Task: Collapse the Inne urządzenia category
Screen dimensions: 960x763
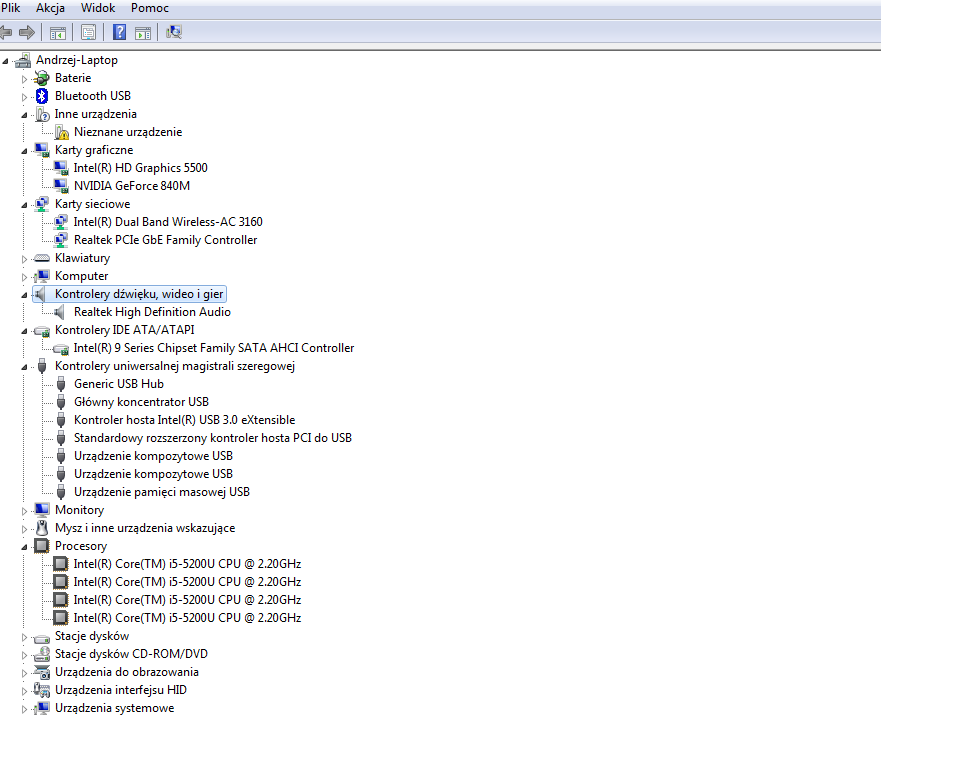Action: [24, 115]
